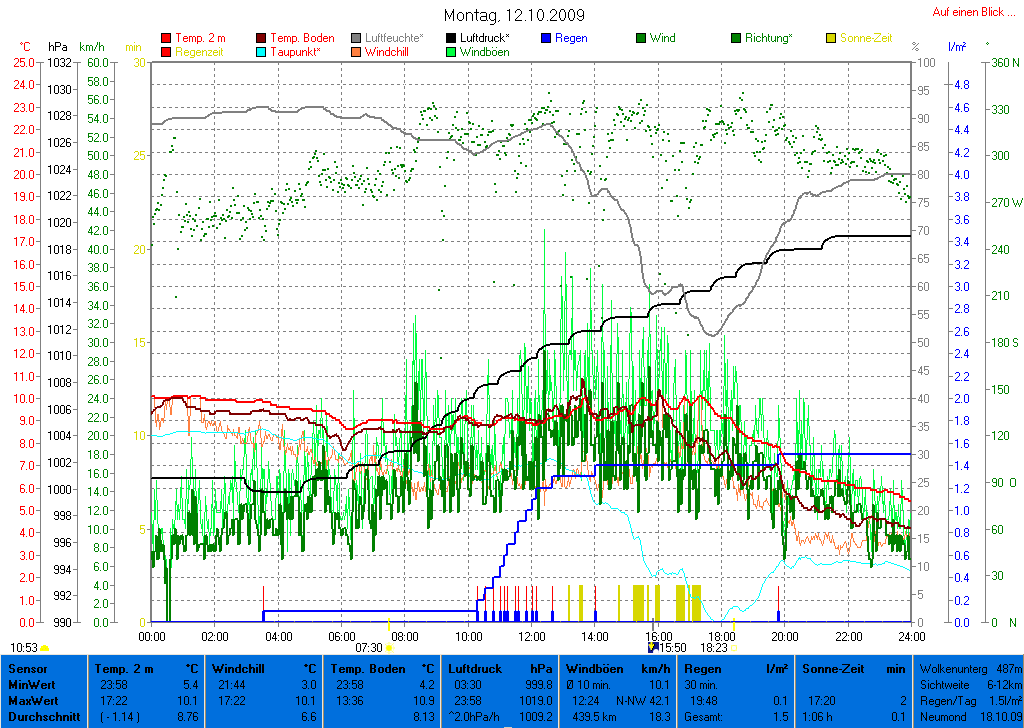
Task: Select the Luftdruck hPa column header
Action: pyautogui.click(x=501, y=668)
